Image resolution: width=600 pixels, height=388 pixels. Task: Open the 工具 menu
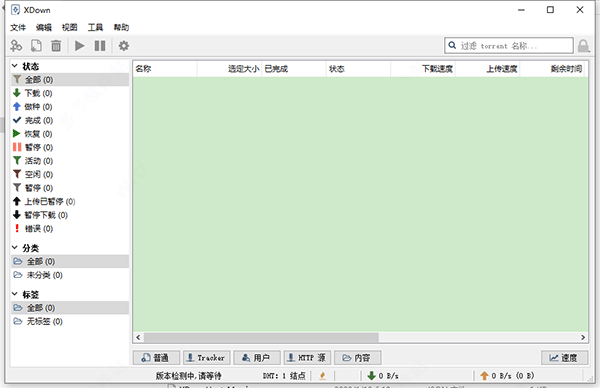(95, 28)
